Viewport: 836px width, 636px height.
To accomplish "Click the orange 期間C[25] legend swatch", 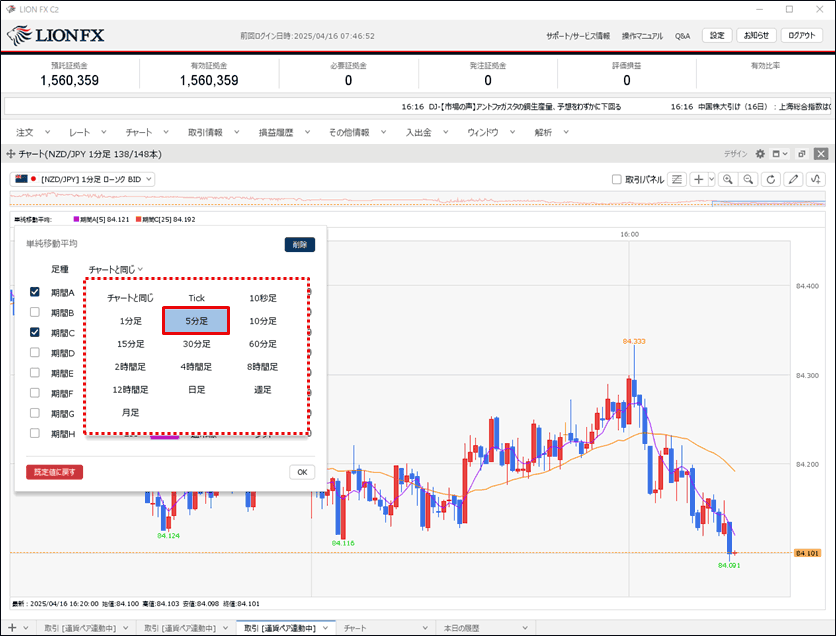I will click(x=139, y=219).
